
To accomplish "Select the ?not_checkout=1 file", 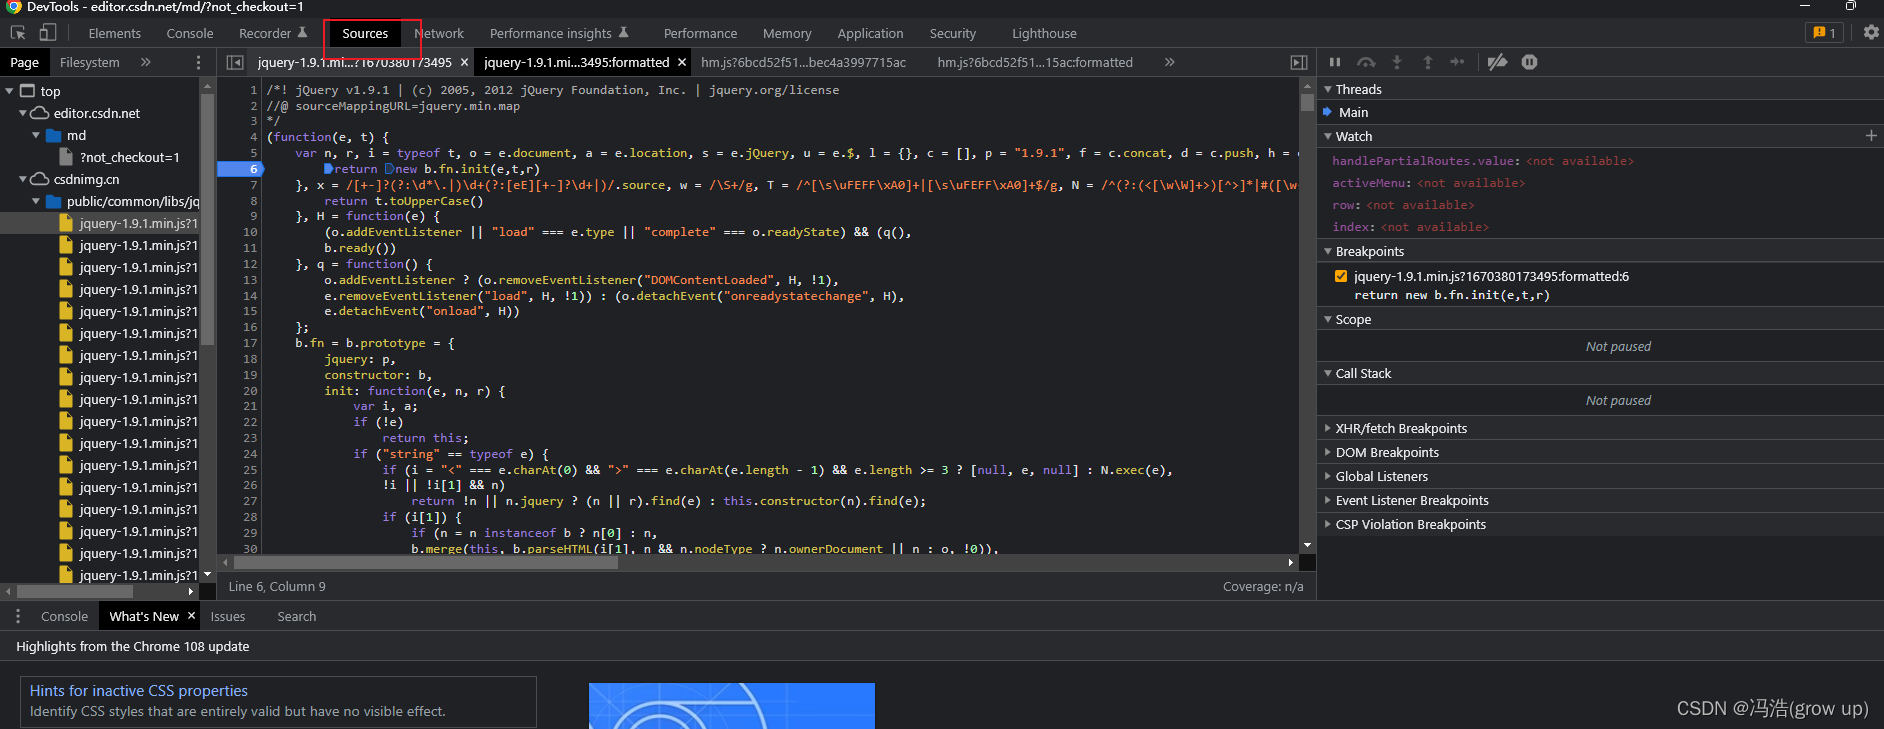I will click(x=130, y=157).
